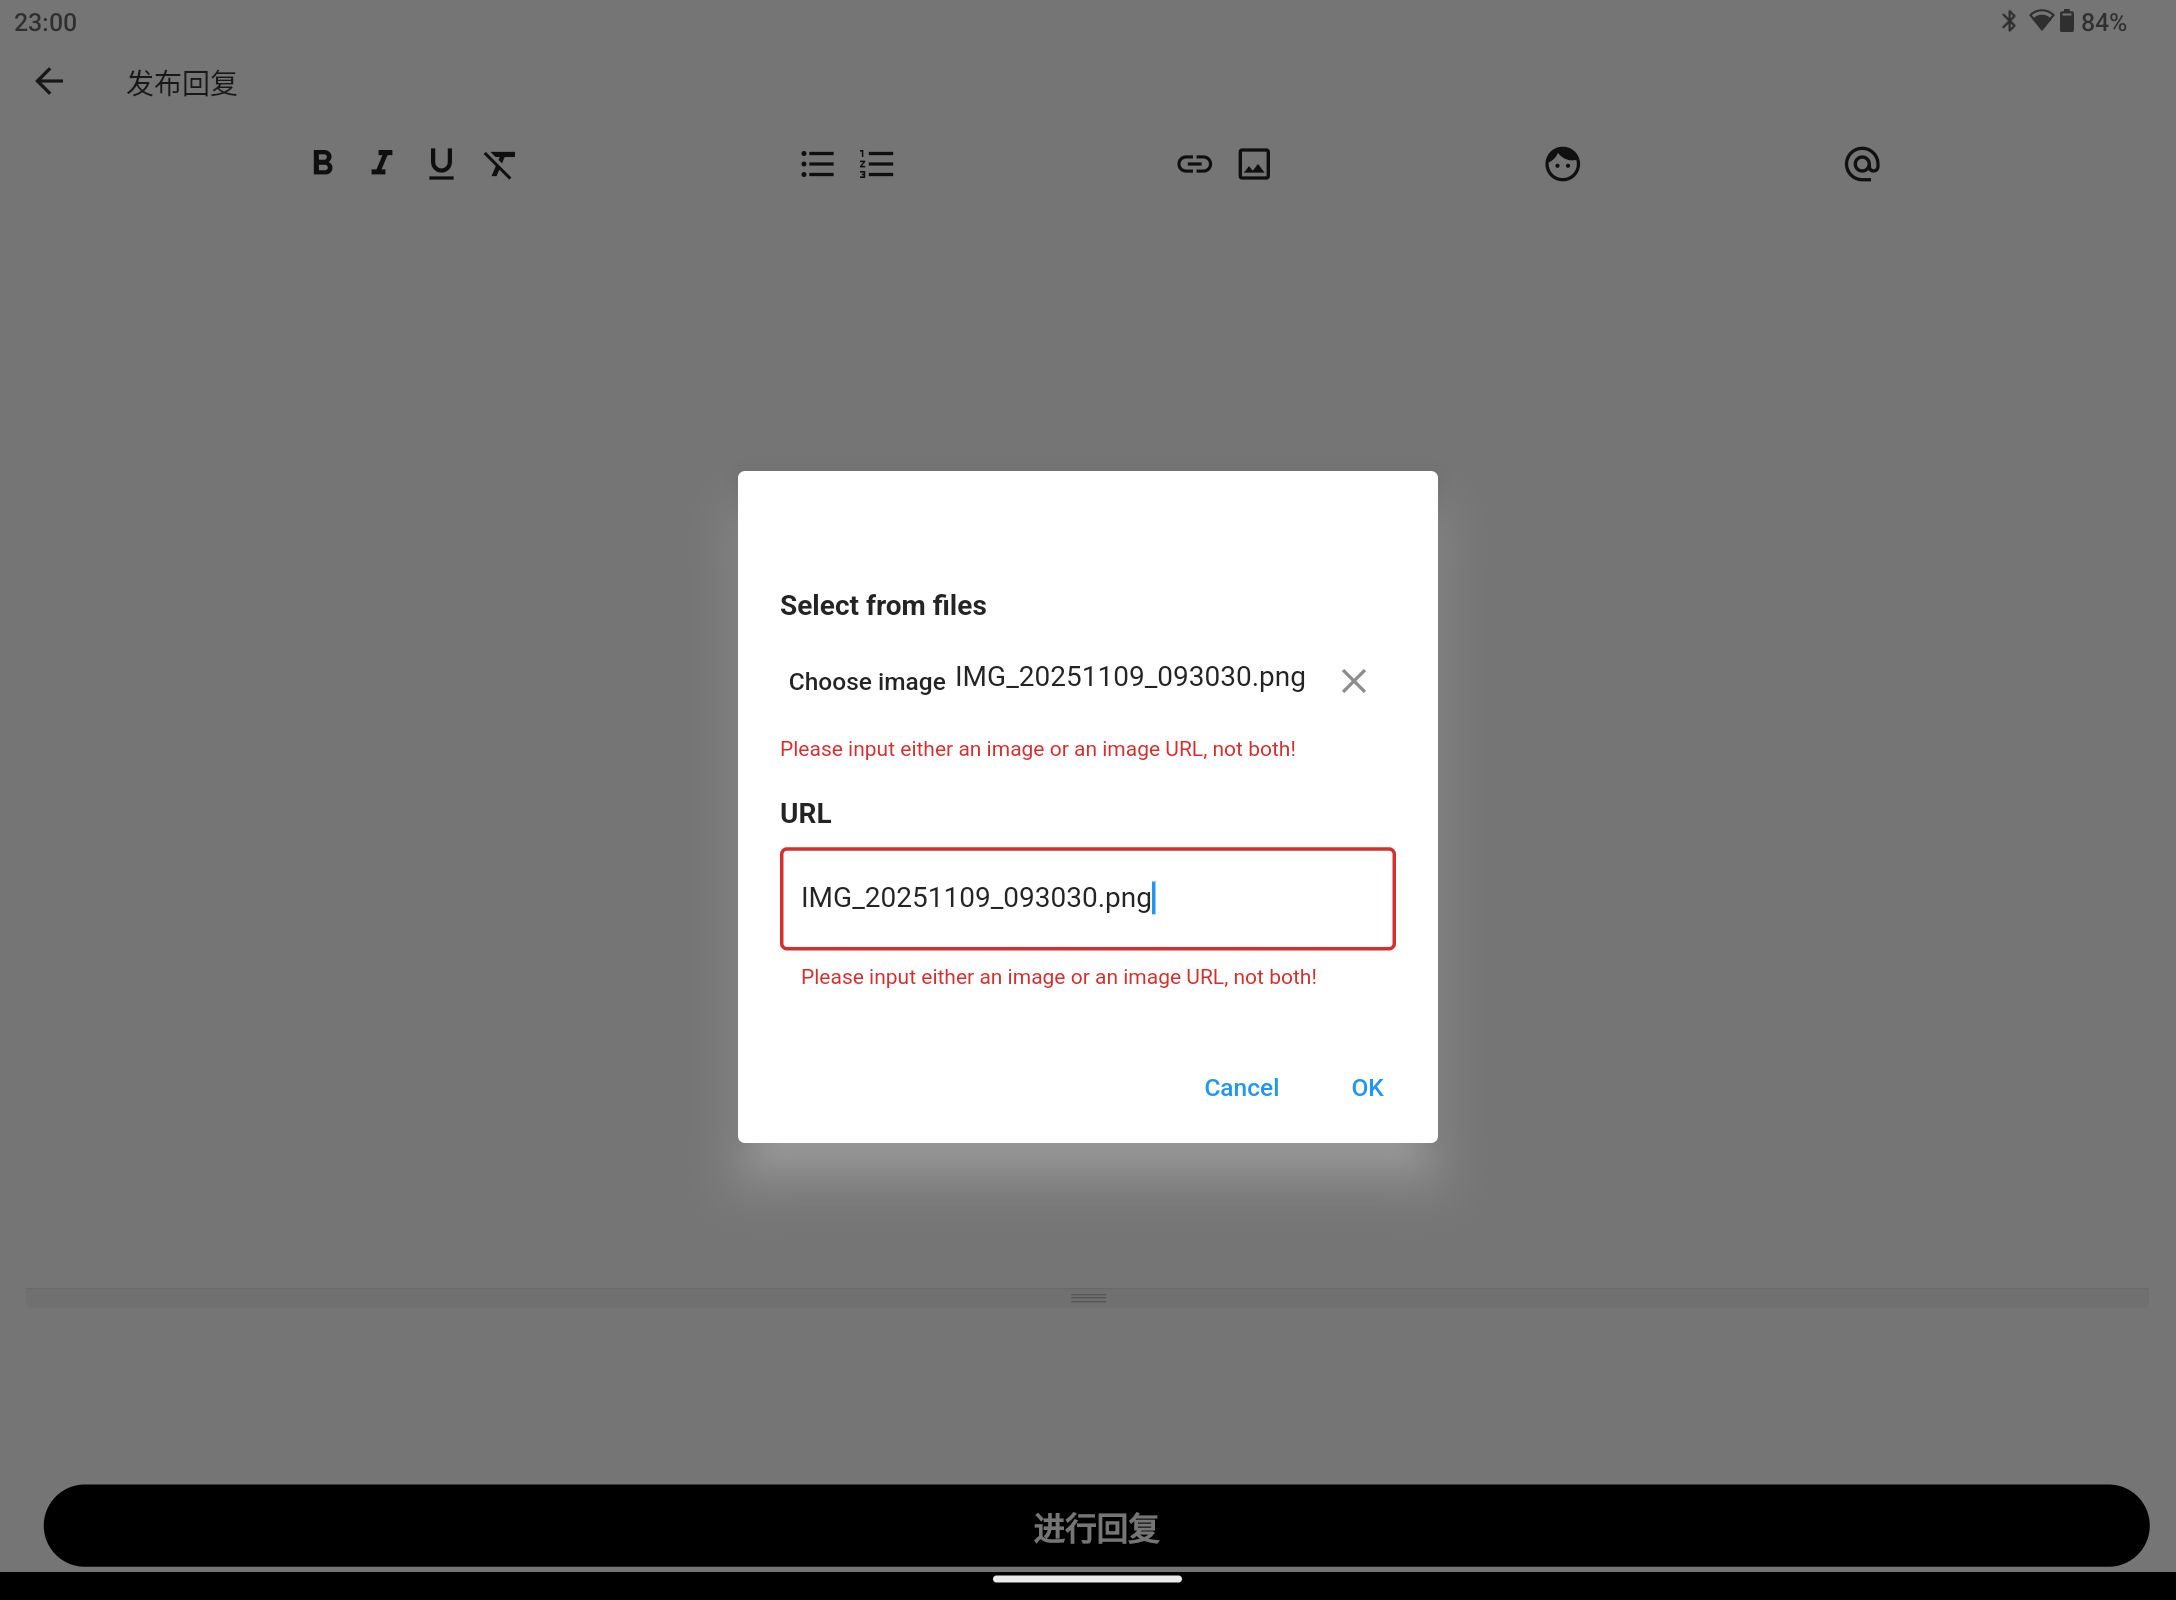Insert a numbered list
This screenshot has width=2176, height=1600.
click(x=876, y=163)
